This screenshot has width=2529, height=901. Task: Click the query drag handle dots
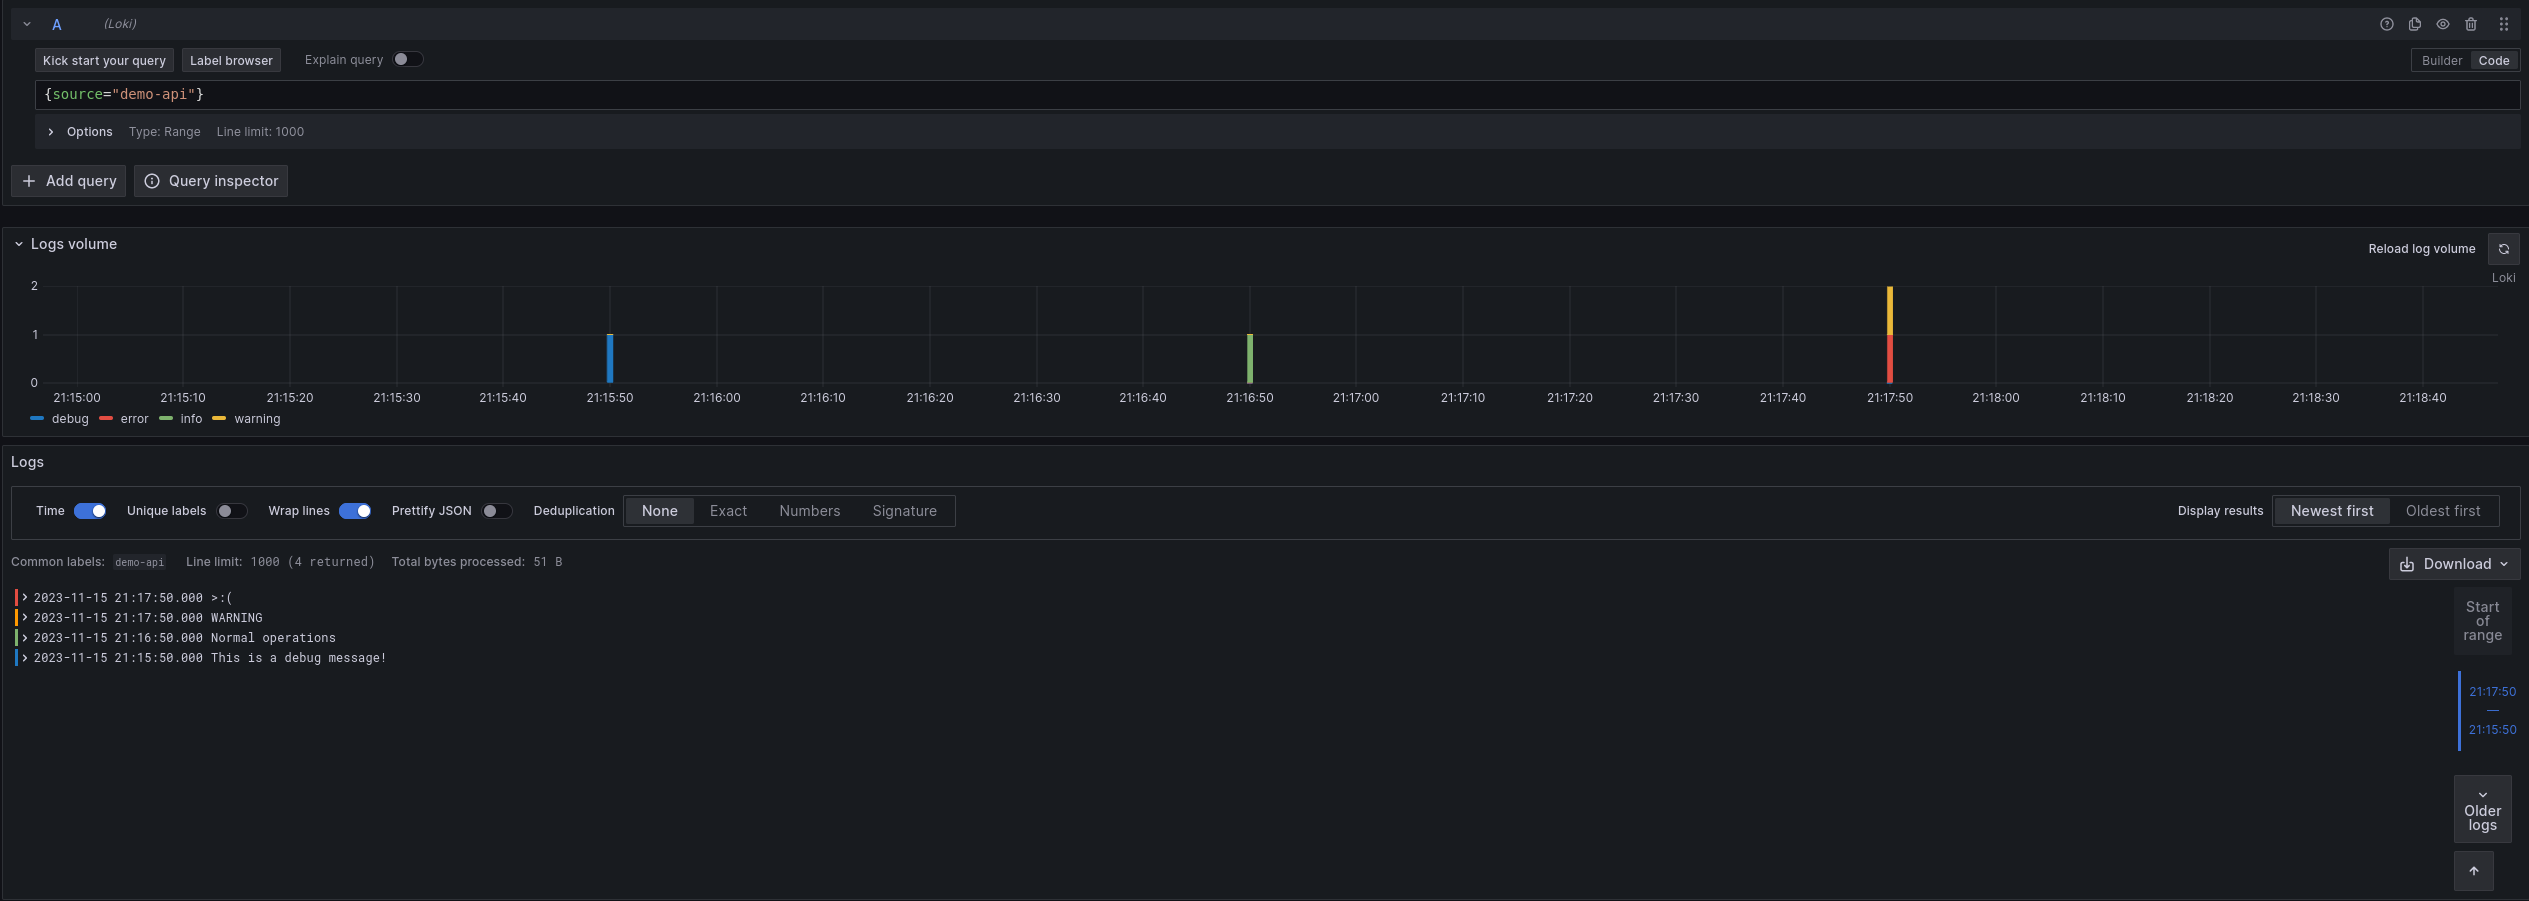coord(2504,24)
